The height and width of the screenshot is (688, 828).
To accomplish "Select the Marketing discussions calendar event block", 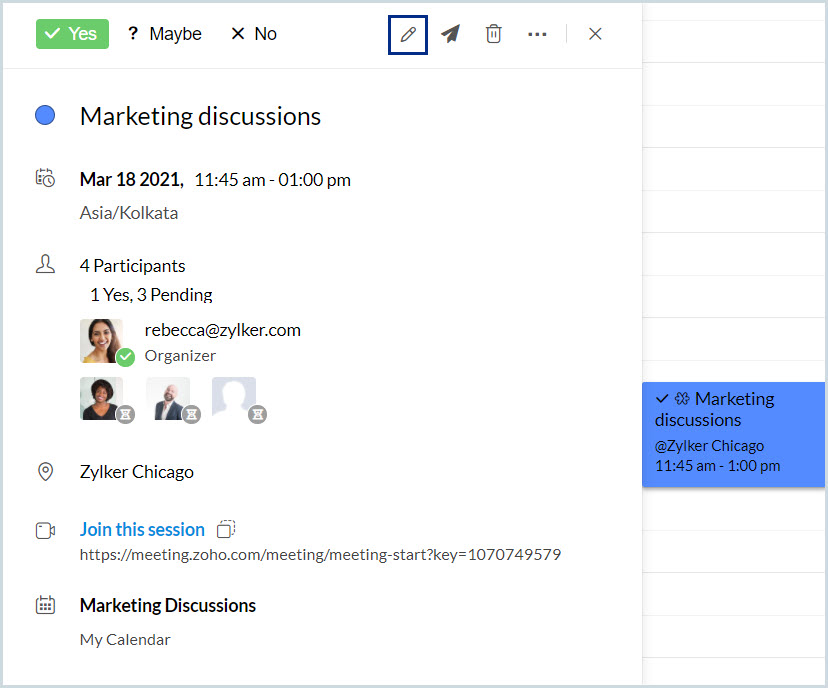I will [734, 433].
